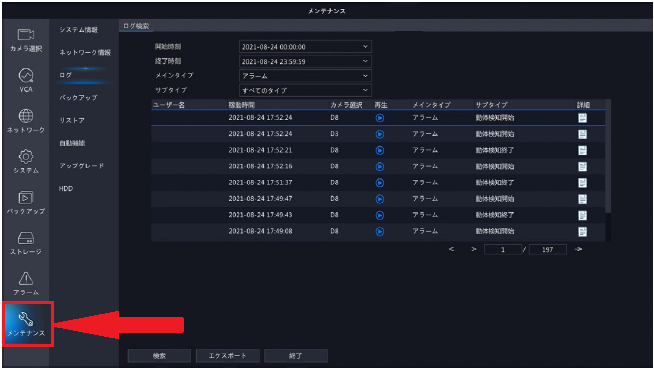Select HDD in the maintenance menu
Viewport: 654px width, 368px height.
[x=66, y=189]
